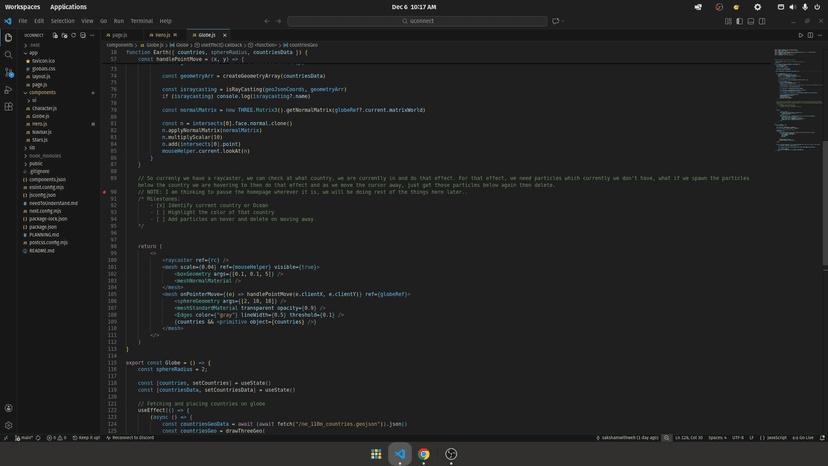Collapse the components folder in Explorer
The image size is (828, 466).
point(42,92)
